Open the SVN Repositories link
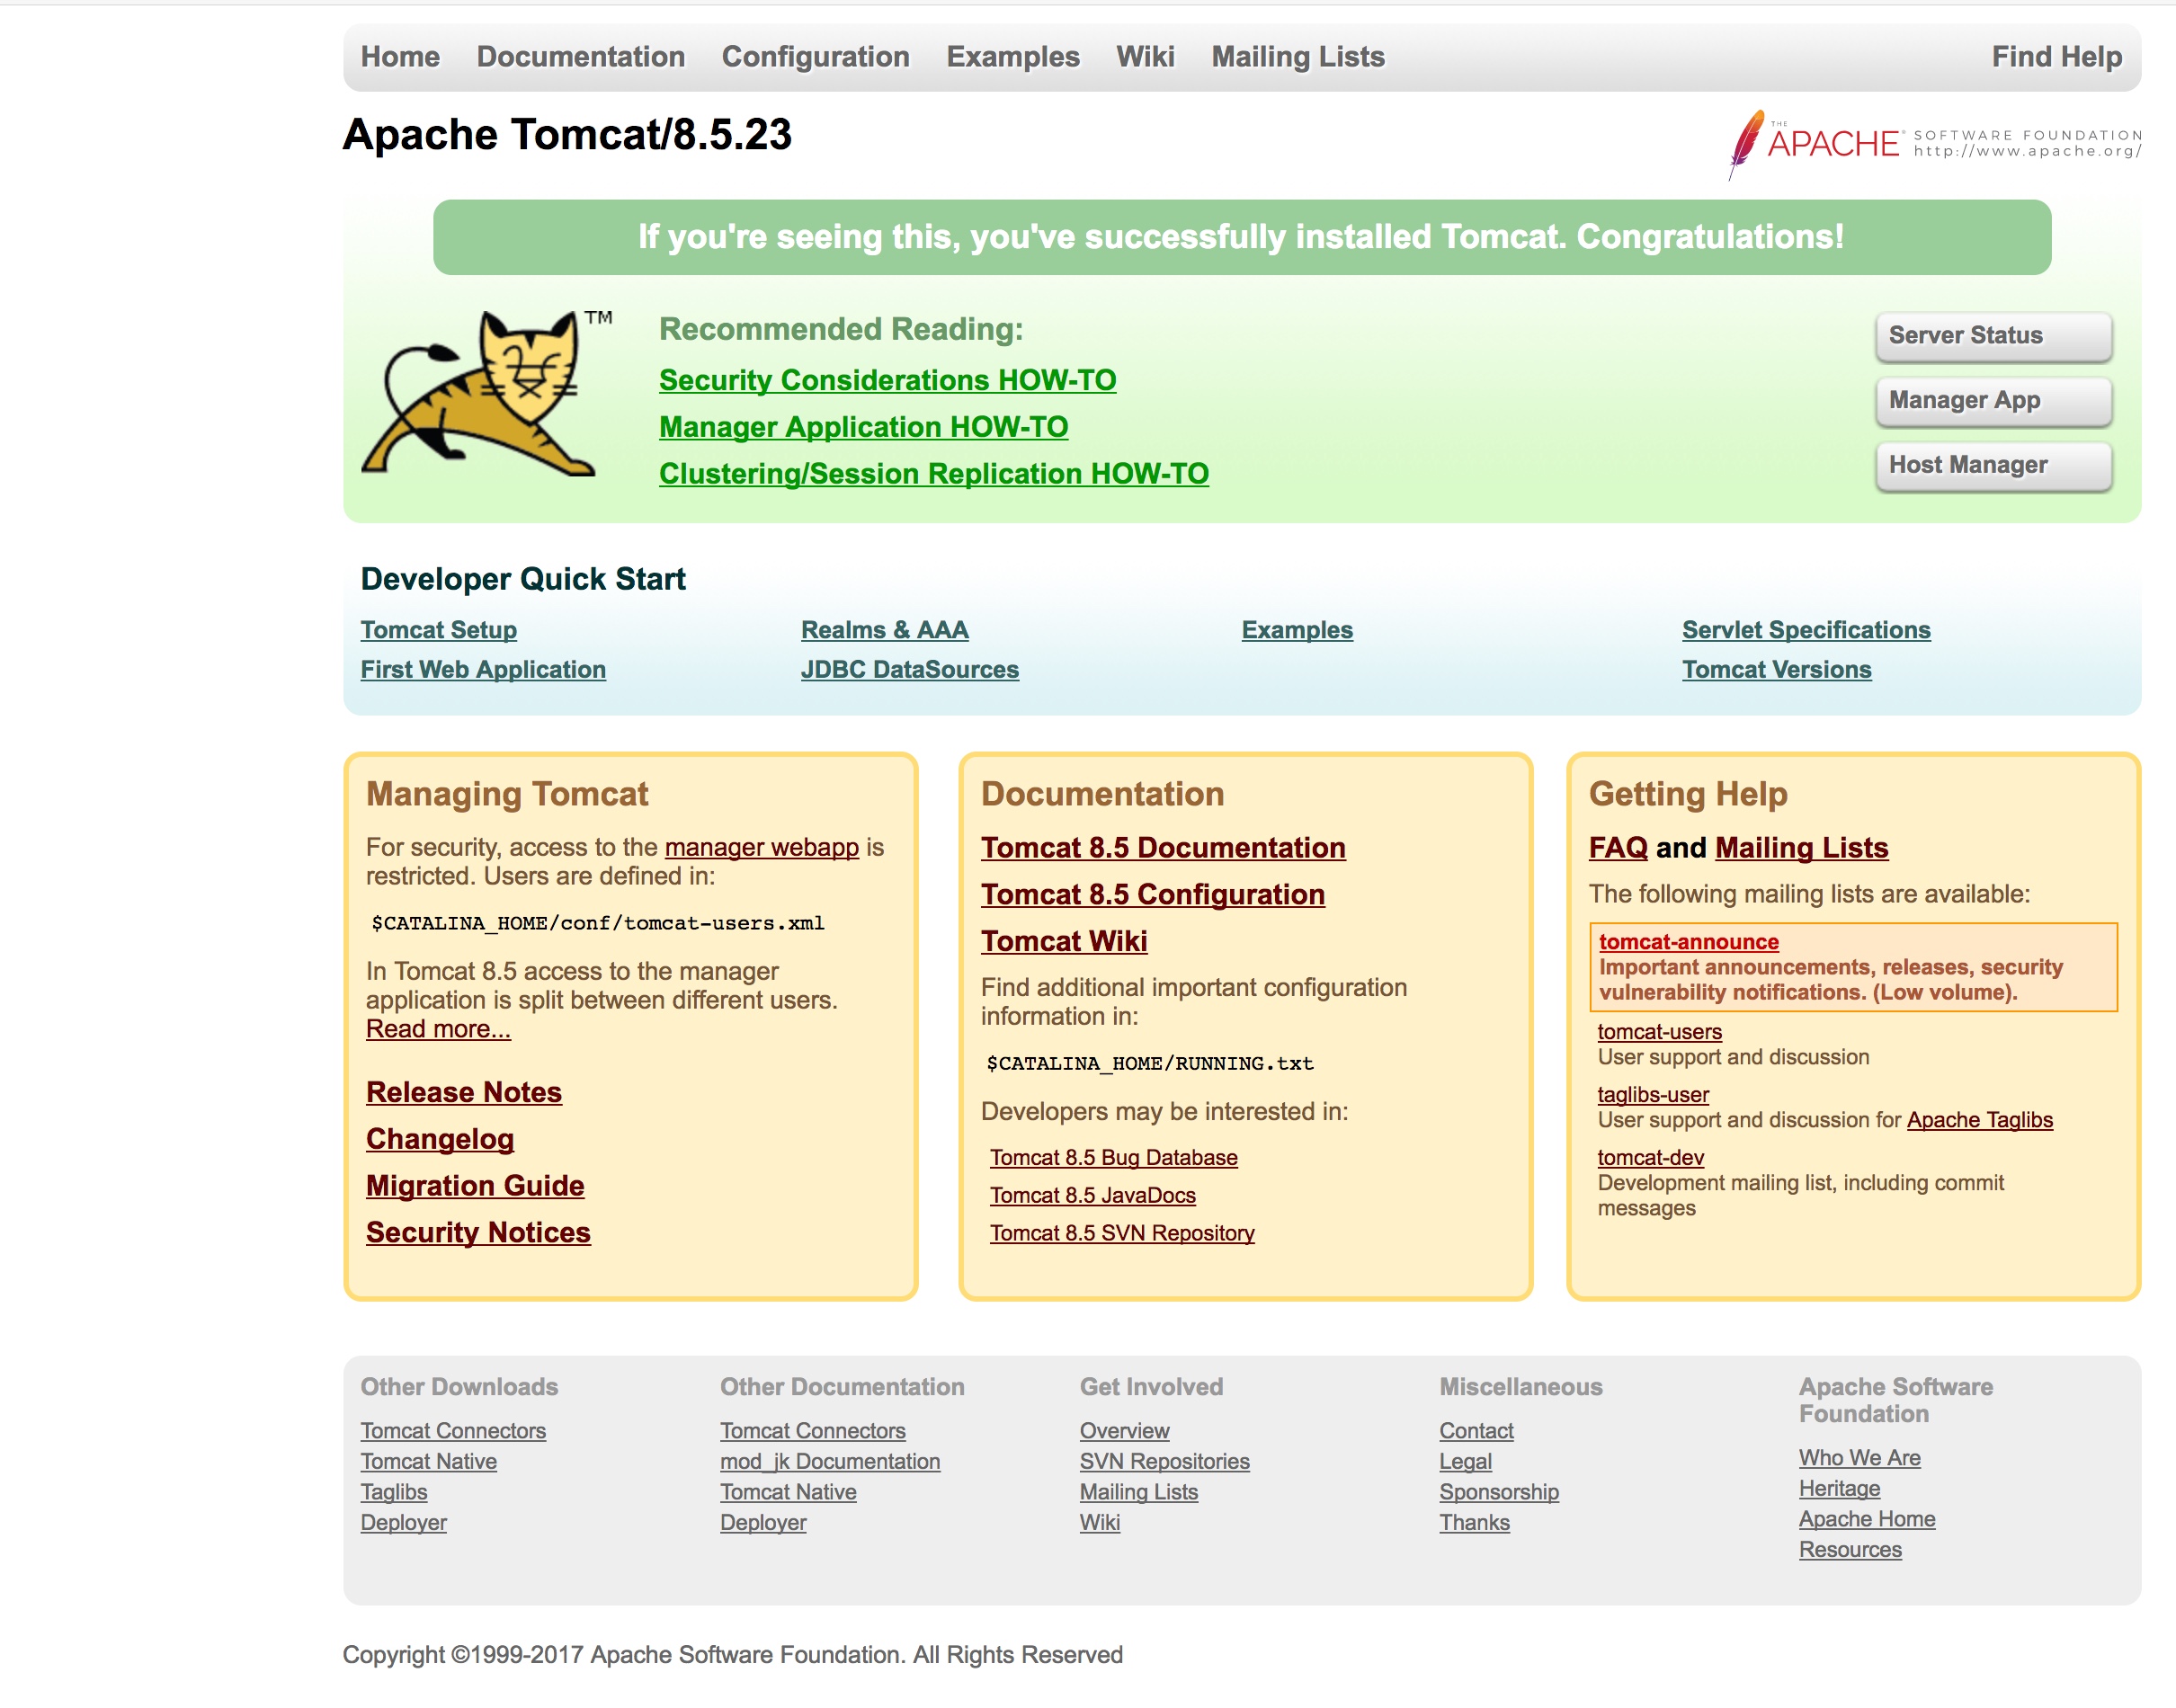2176x1708 pixels. point(1165,1462)
